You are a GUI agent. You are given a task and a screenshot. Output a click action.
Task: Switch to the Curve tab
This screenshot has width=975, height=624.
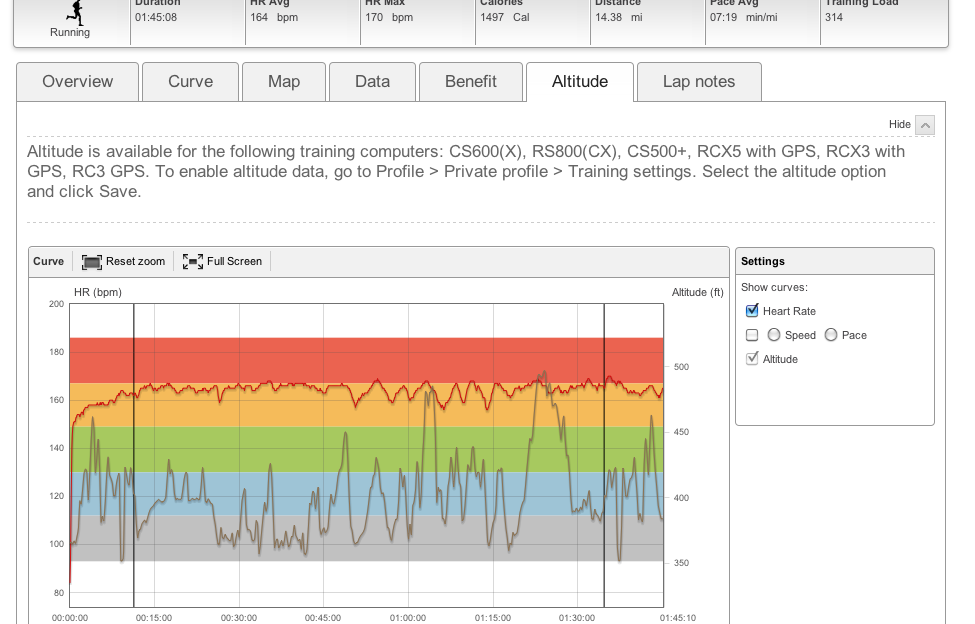(x=190, y=81)
